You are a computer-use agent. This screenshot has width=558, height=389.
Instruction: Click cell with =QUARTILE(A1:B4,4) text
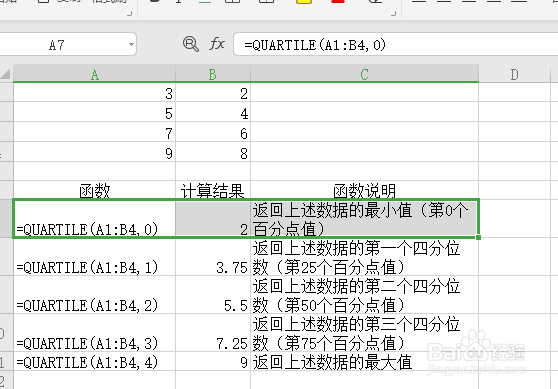(94, 362)
